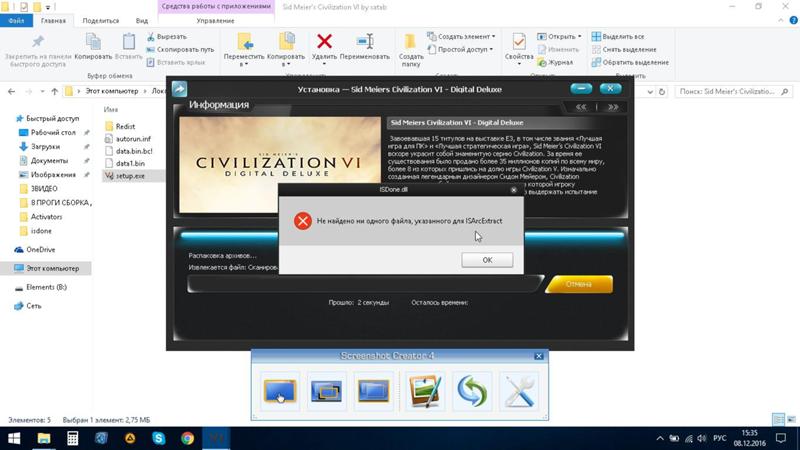Refresh the Explorer address bar

coord(662,92)
